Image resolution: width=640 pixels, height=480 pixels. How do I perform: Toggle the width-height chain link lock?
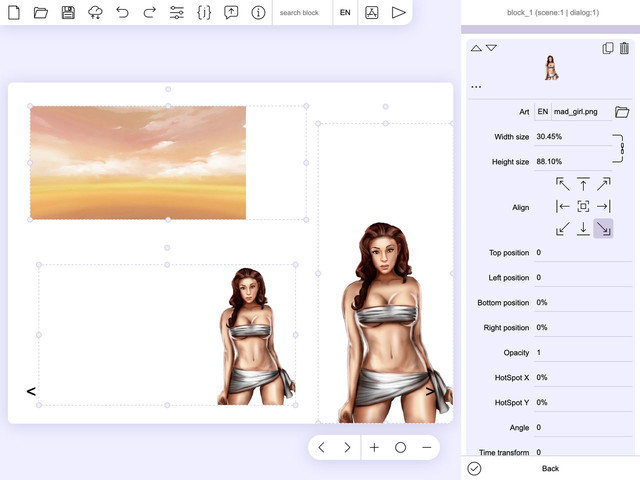click(x=620, y=149)
